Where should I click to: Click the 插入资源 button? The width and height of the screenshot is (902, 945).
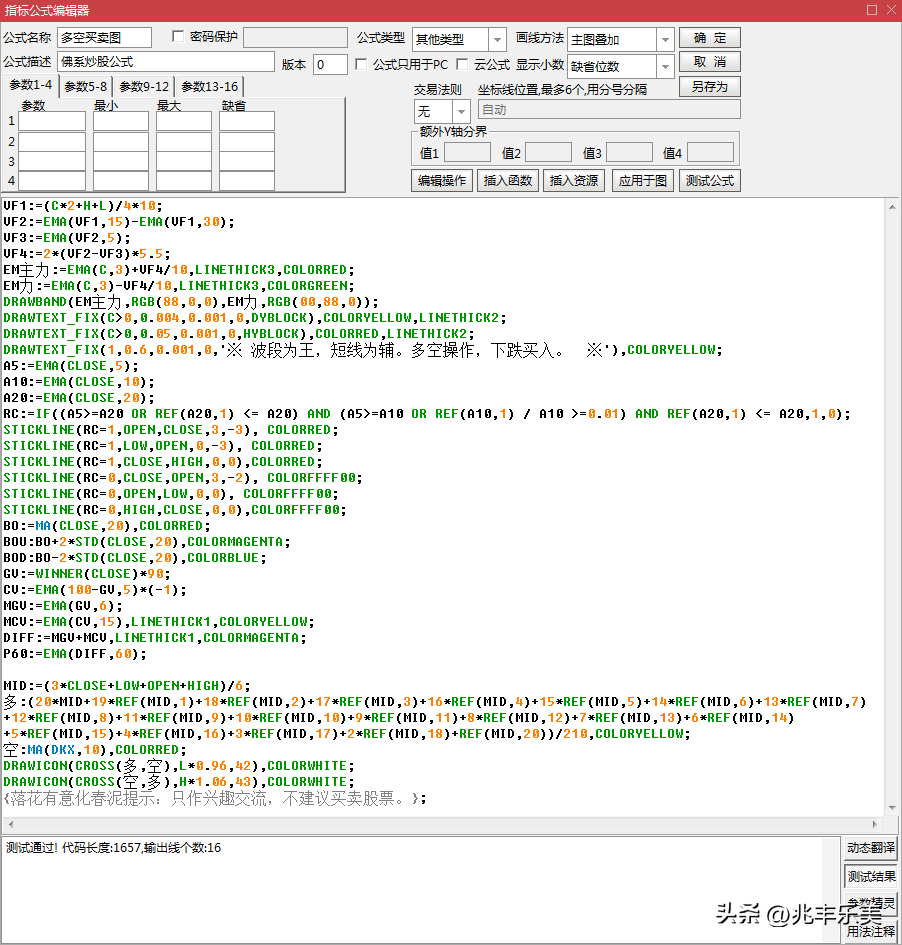point(574,180)
